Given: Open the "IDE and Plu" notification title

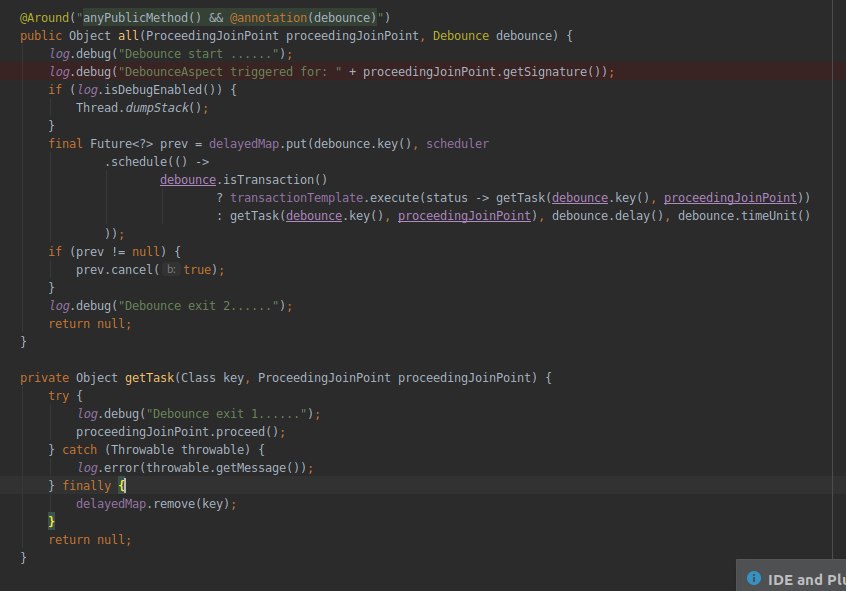Looking at the screenshot, I should [x=806, y=580].
